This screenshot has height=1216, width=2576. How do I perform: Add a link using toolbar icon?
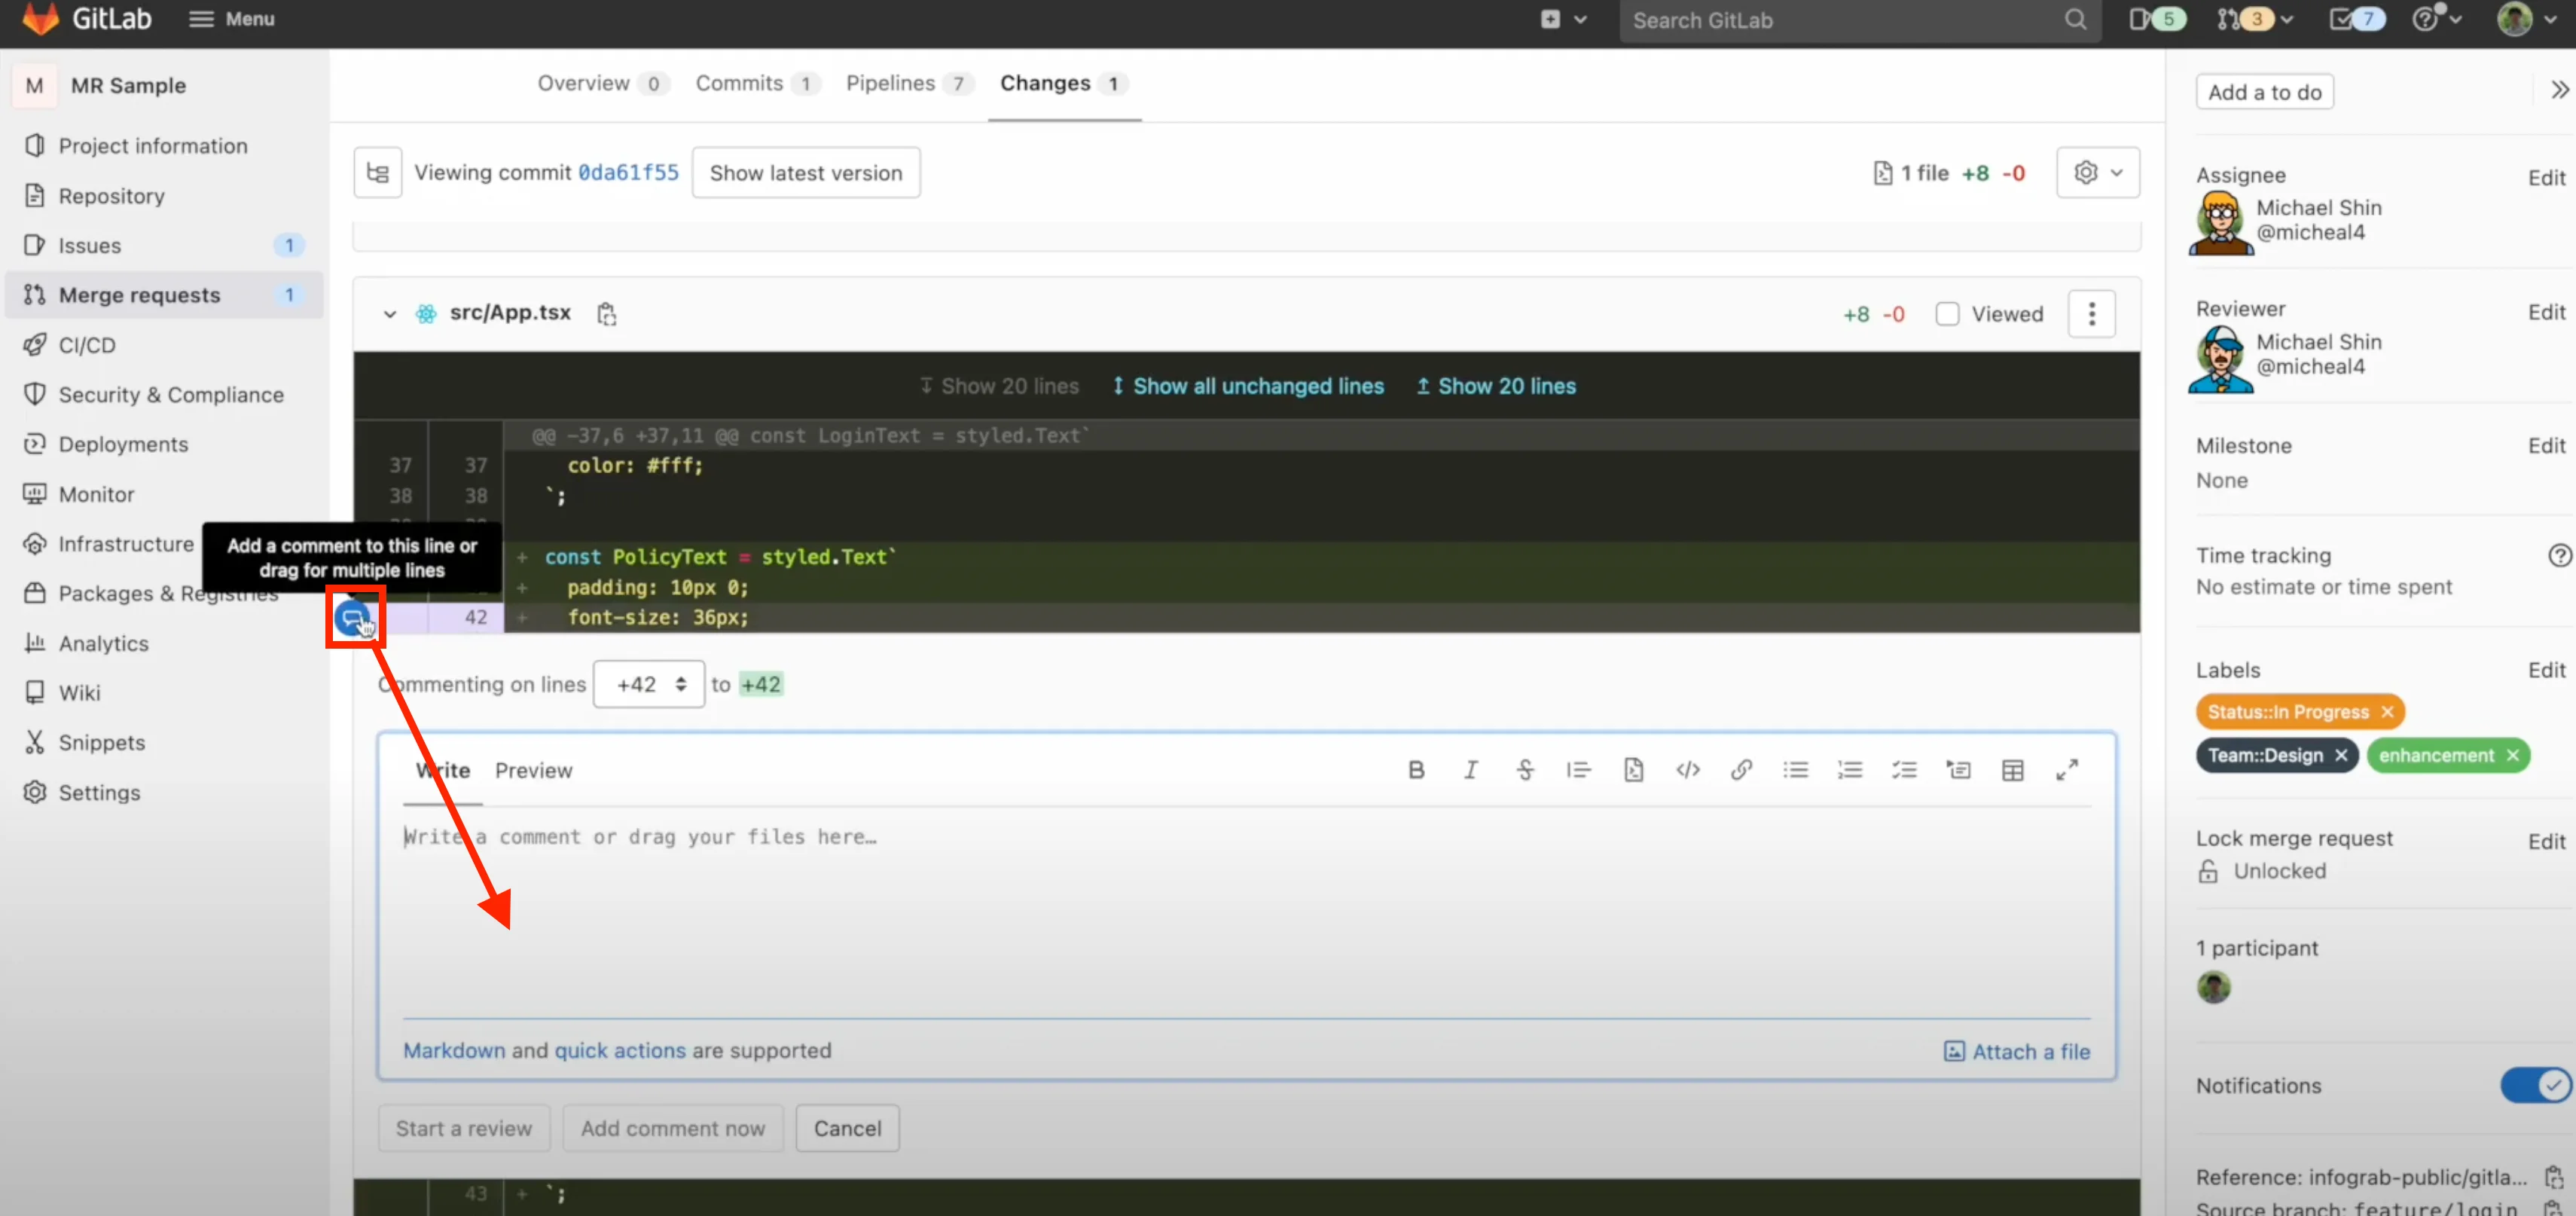coord(1741,770)
